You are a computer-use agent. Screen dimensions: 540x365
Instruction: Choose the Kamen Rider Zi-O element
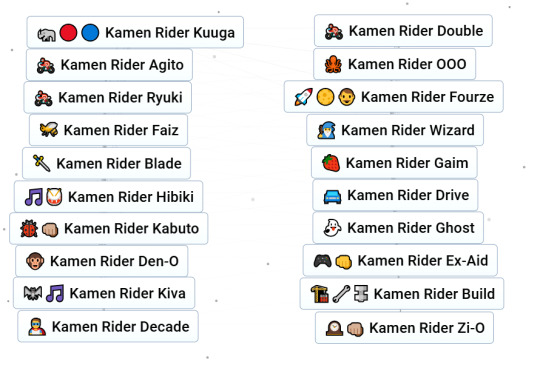click(404, 328)
